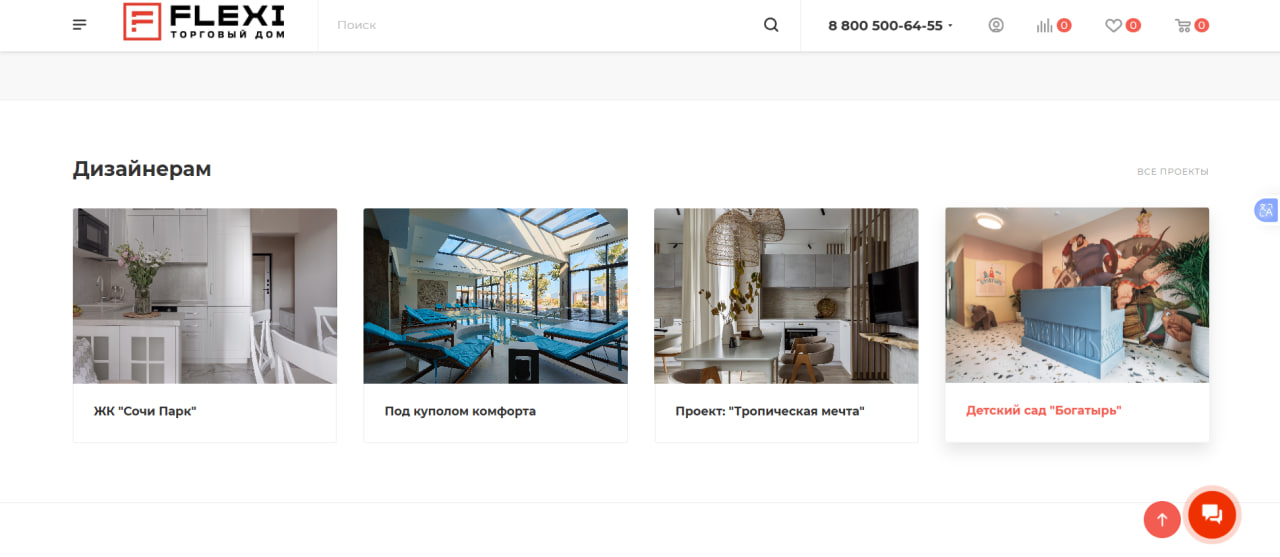
Task: Open the ЖК "Сочи Парк" project title
Action: (x=145, y=411)
